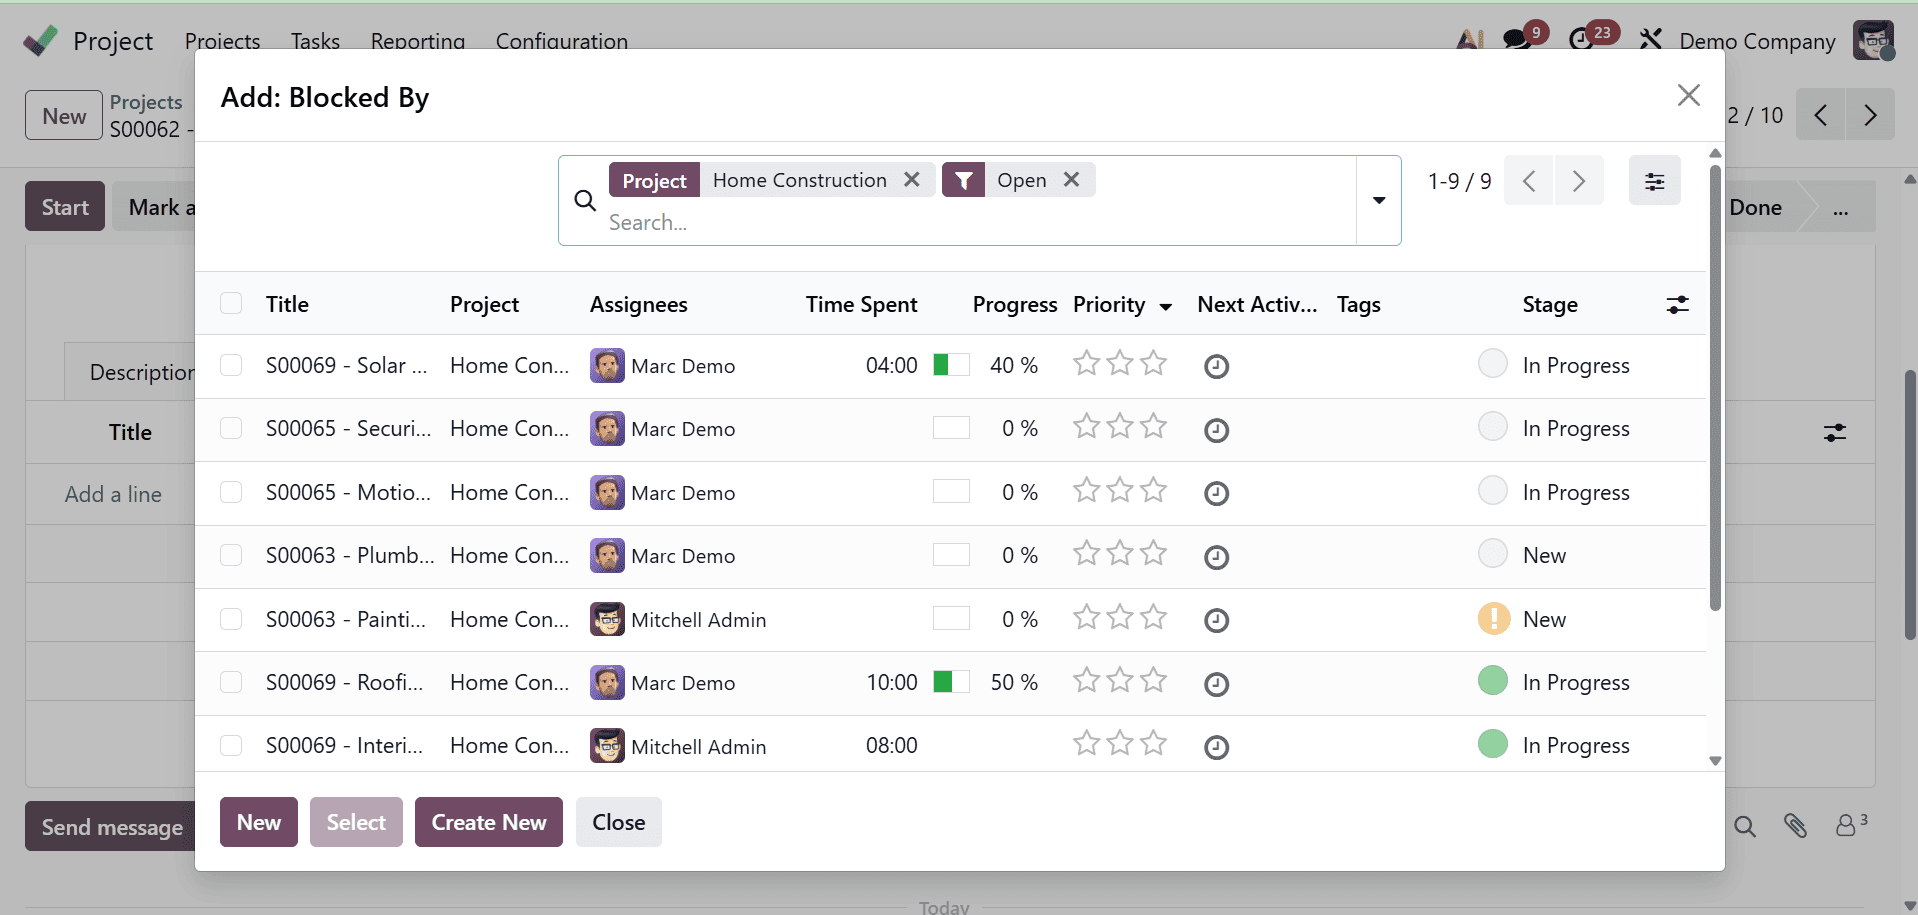Give one star priority to Mitchell Admin's Painting task
The image size is (1918, 915).
1086,618
